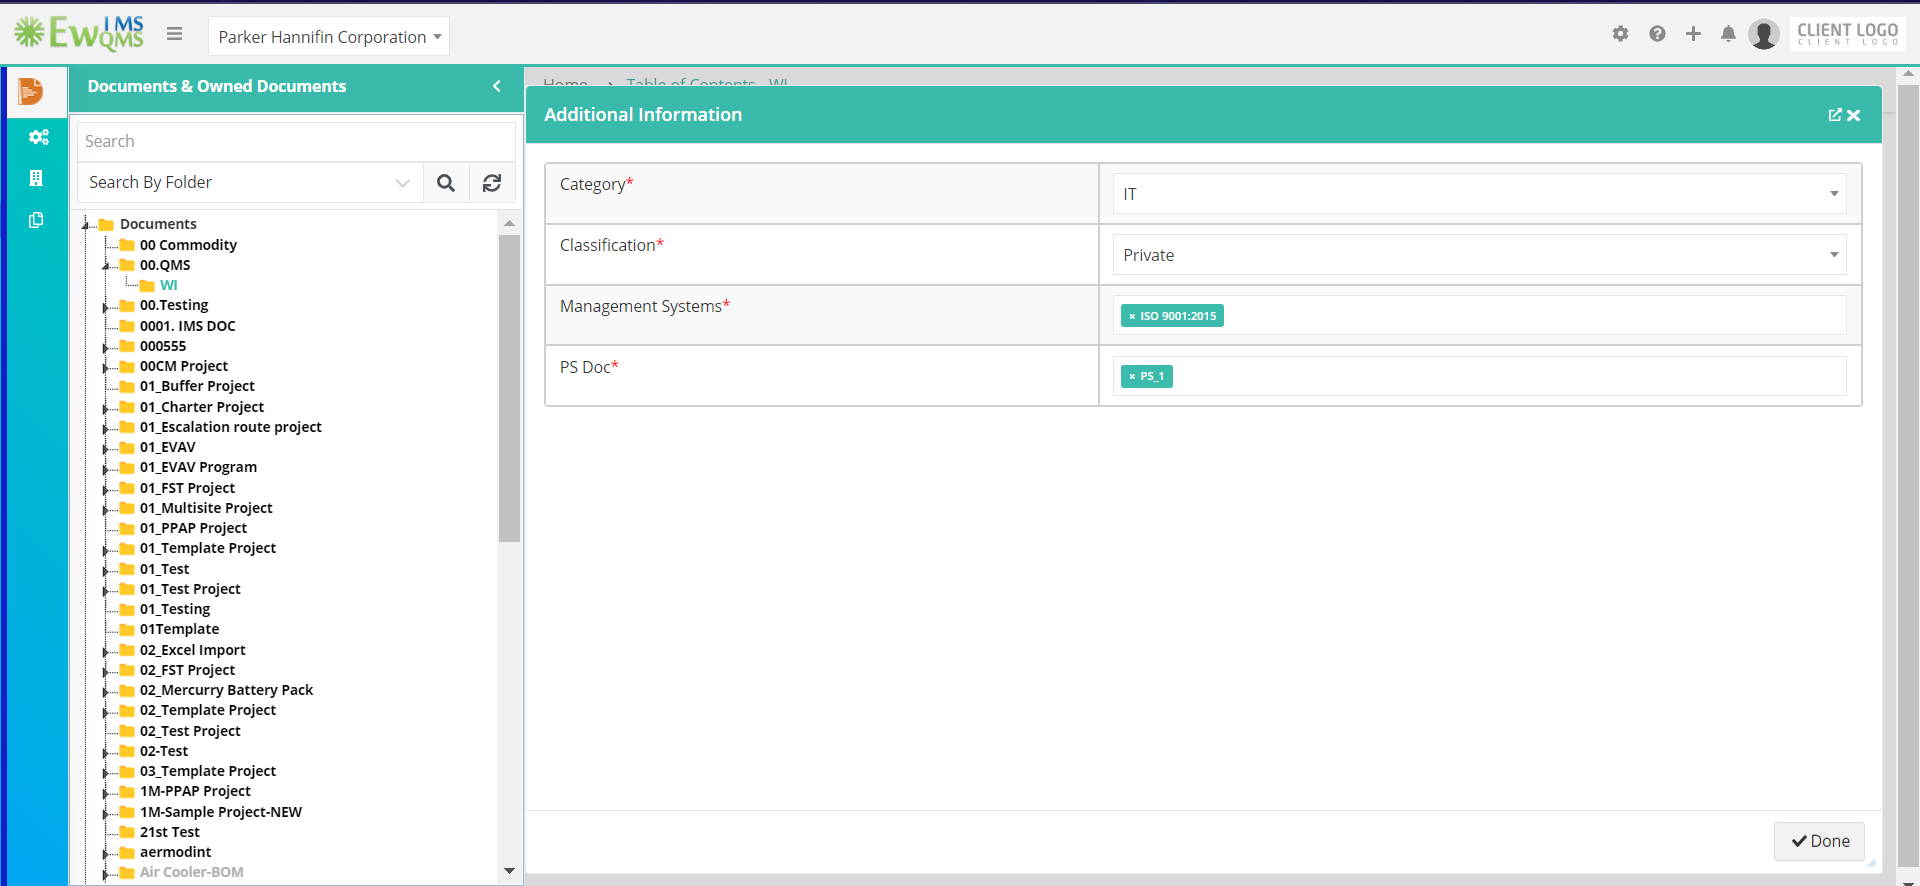Screen dimensions: 1920x886
Task: Select the 00CM Project folder
Action: click(184, 366)
